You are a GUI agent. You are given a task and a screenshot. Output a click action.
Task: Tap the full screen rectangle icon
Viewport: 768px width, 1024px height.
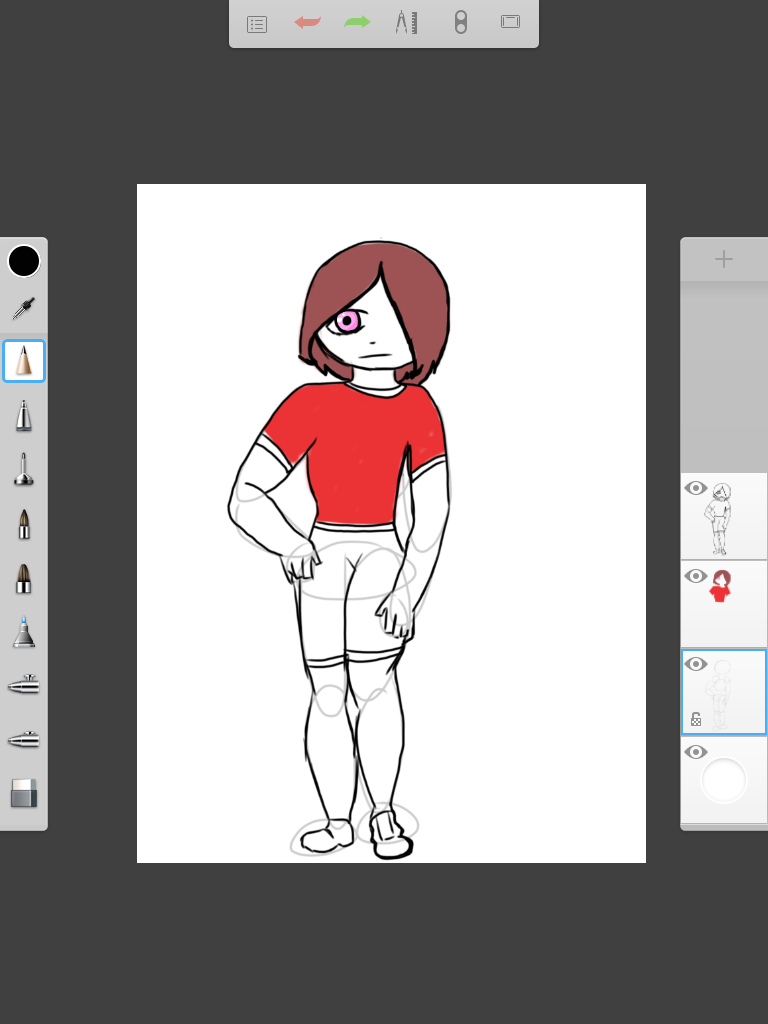[510, 22]
